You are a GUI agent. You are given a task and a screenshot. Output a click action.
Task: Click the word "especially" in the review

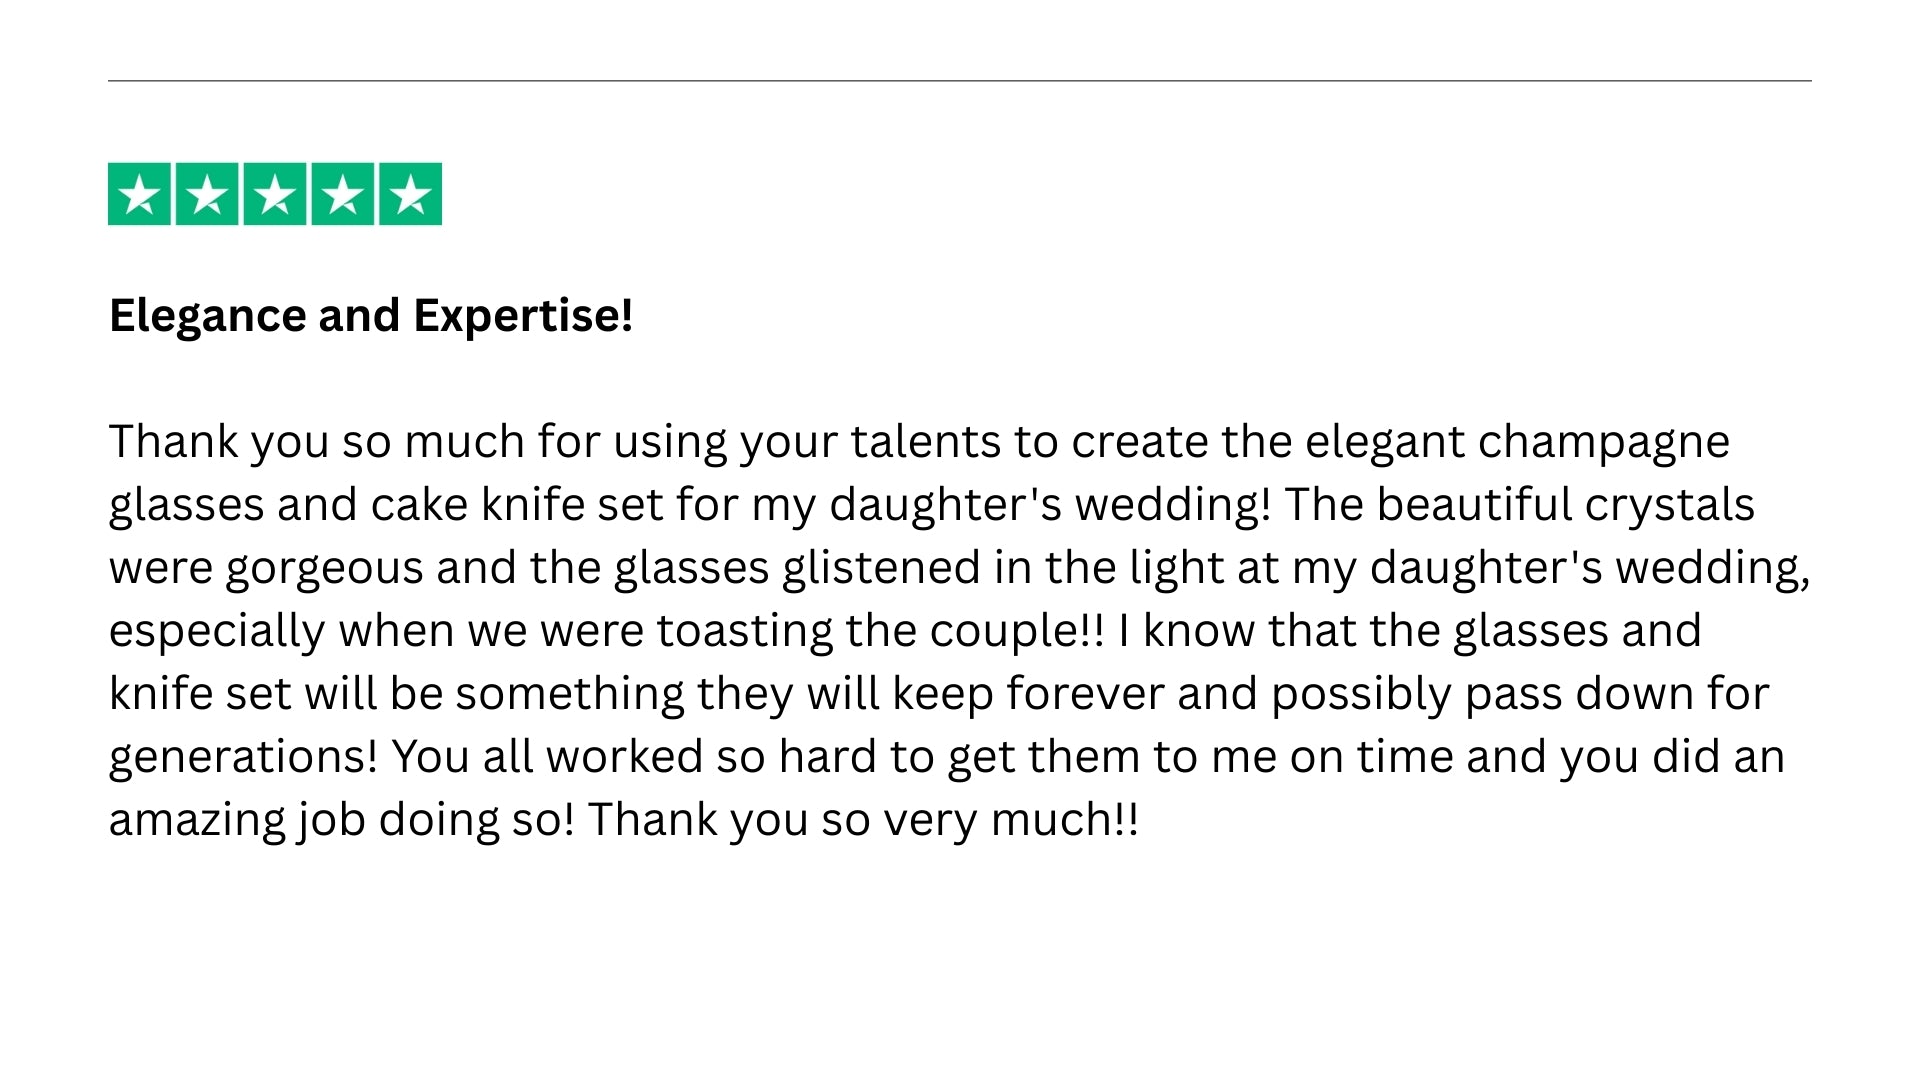click(x=217, y=631)
